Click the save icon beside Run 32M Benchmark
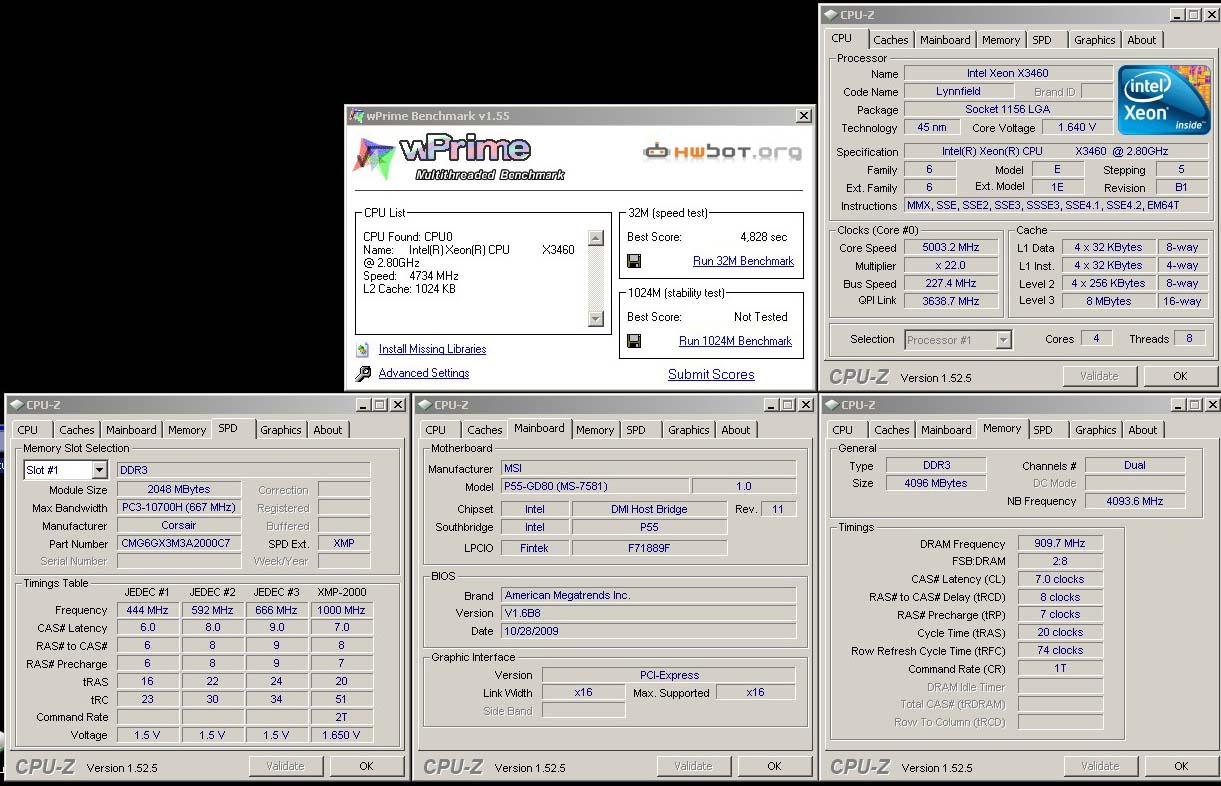 point(634,261)
